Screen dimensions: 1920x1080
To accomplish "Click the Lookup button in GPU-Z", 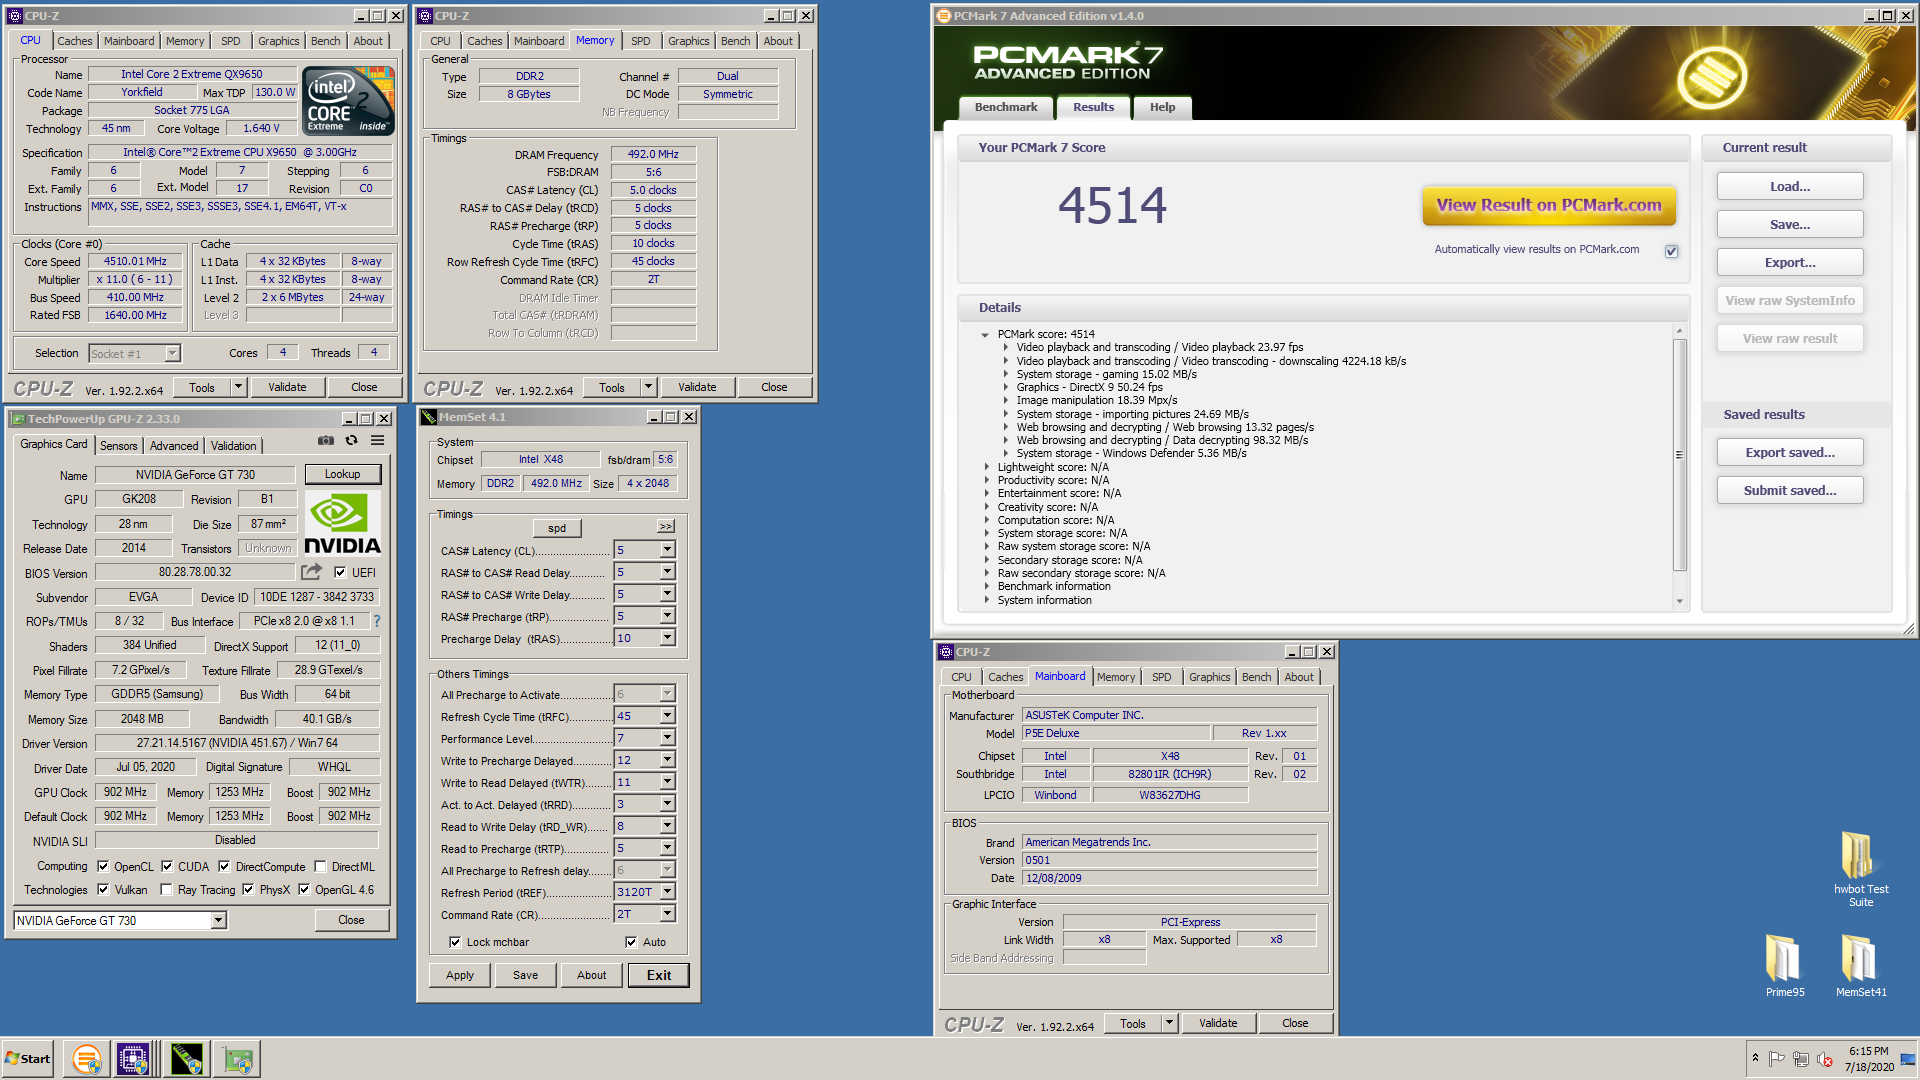I will 342,474.
